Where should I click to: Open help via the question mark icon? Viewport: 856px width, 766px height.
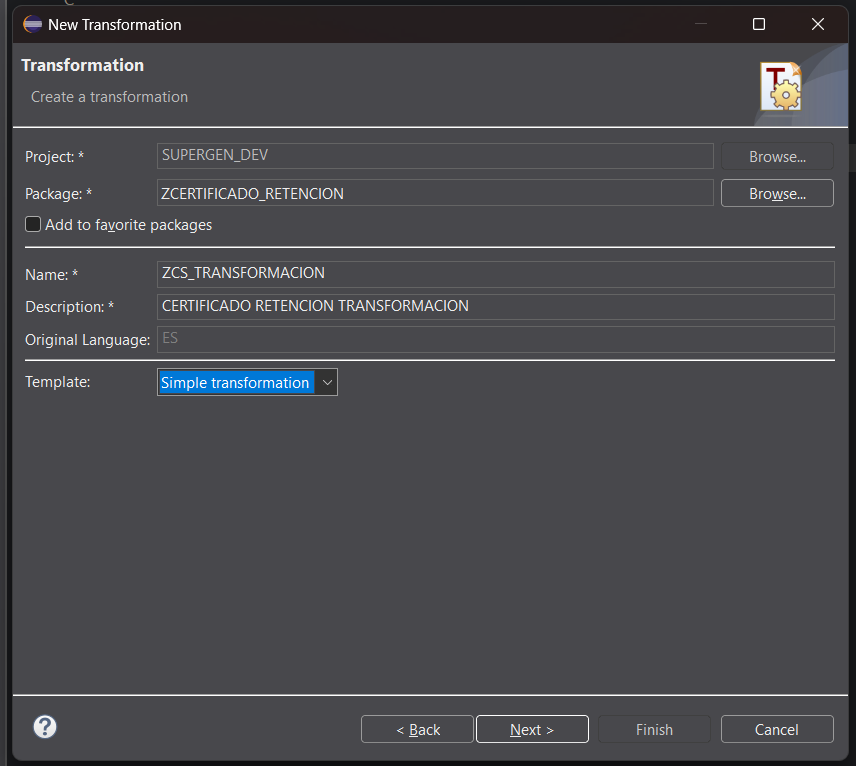click(45, 727)
